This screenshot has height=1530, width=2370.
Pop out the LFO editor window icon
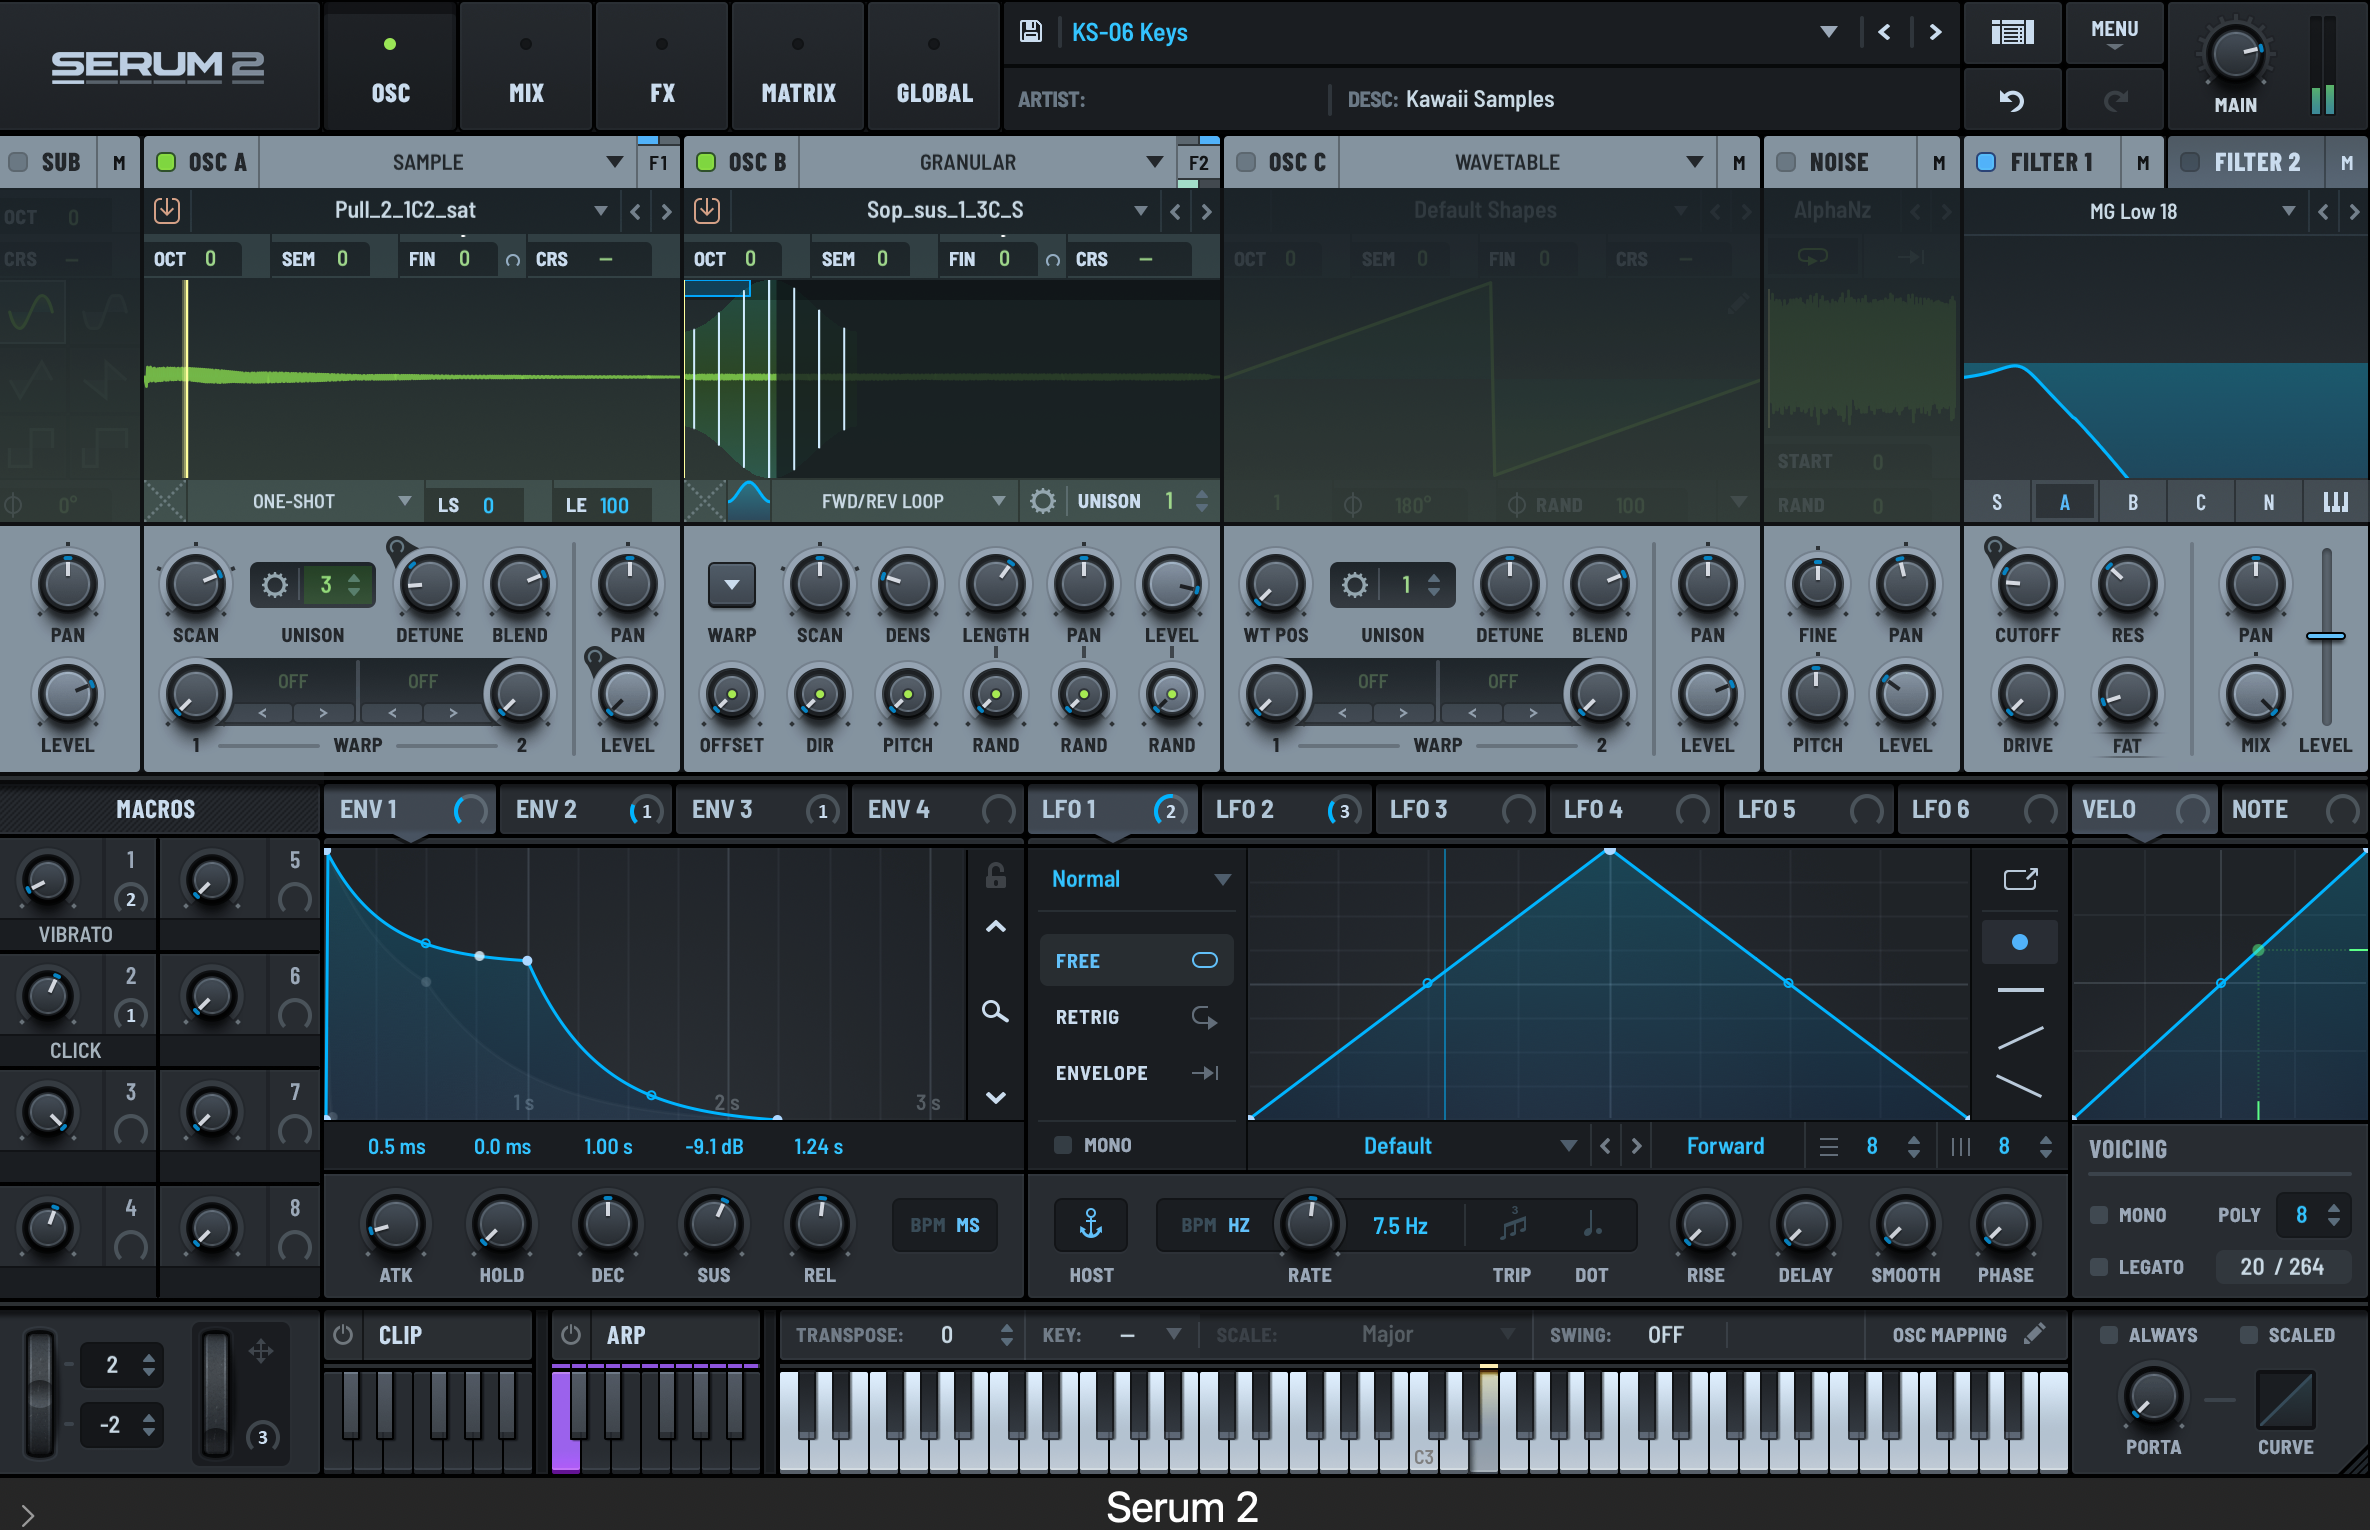tap(2020, 879)
